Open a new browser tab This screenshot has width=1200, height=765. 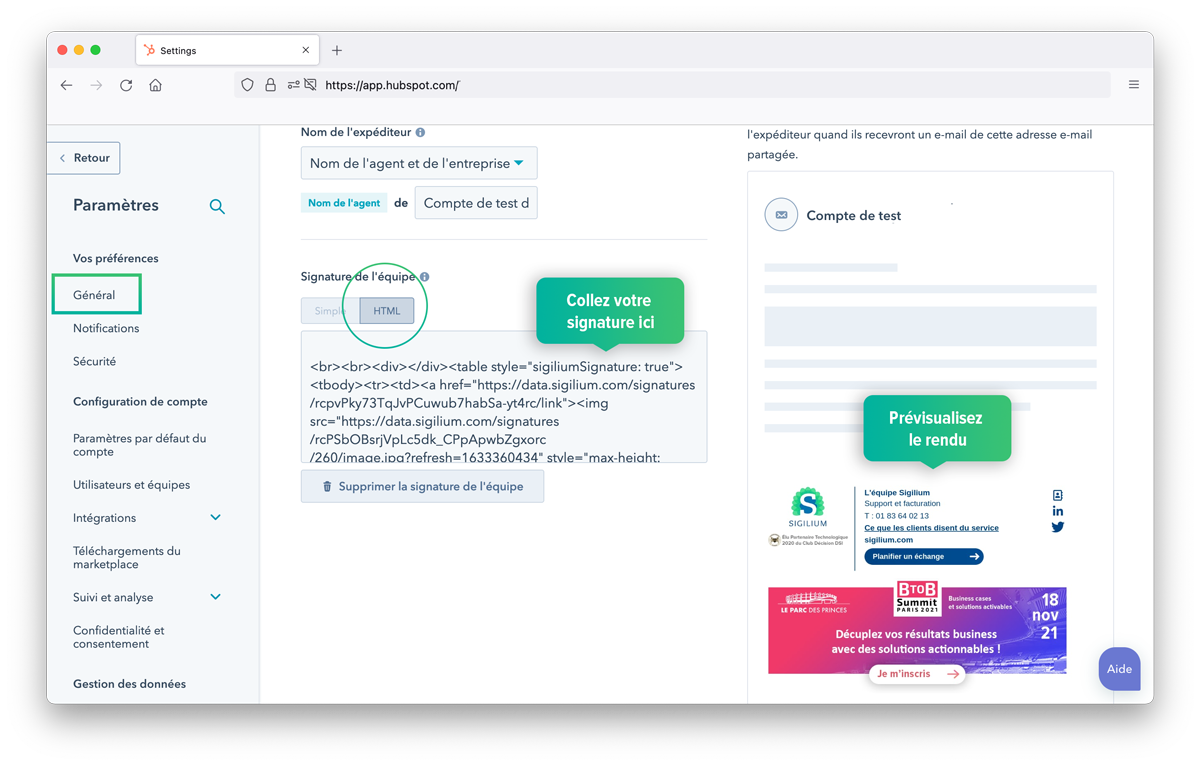click(x=337, y=50)
